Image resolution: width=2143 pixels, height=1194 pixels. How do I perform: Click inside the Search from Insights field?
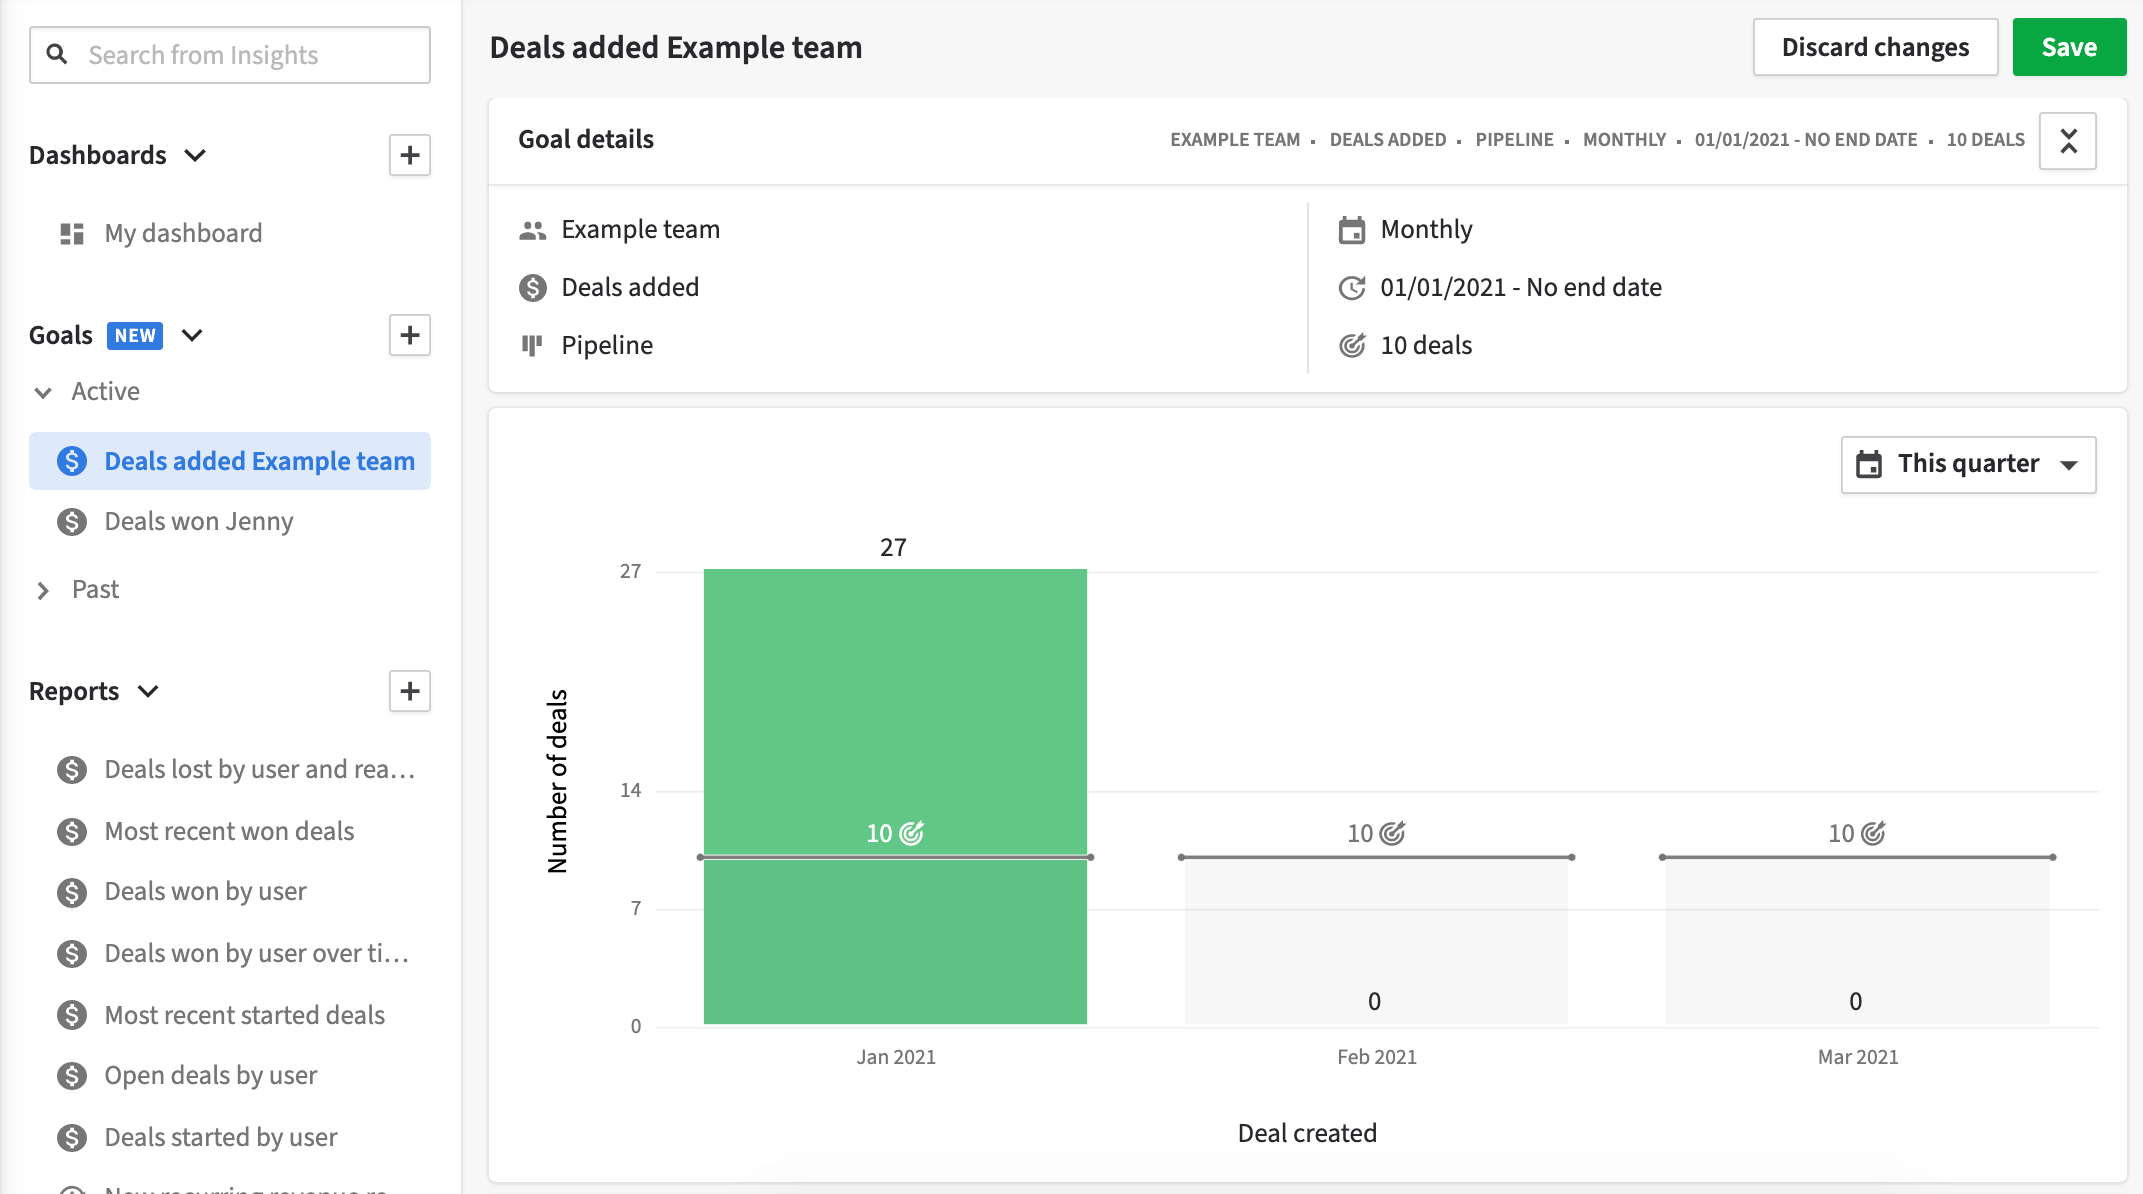coord(230,54)
